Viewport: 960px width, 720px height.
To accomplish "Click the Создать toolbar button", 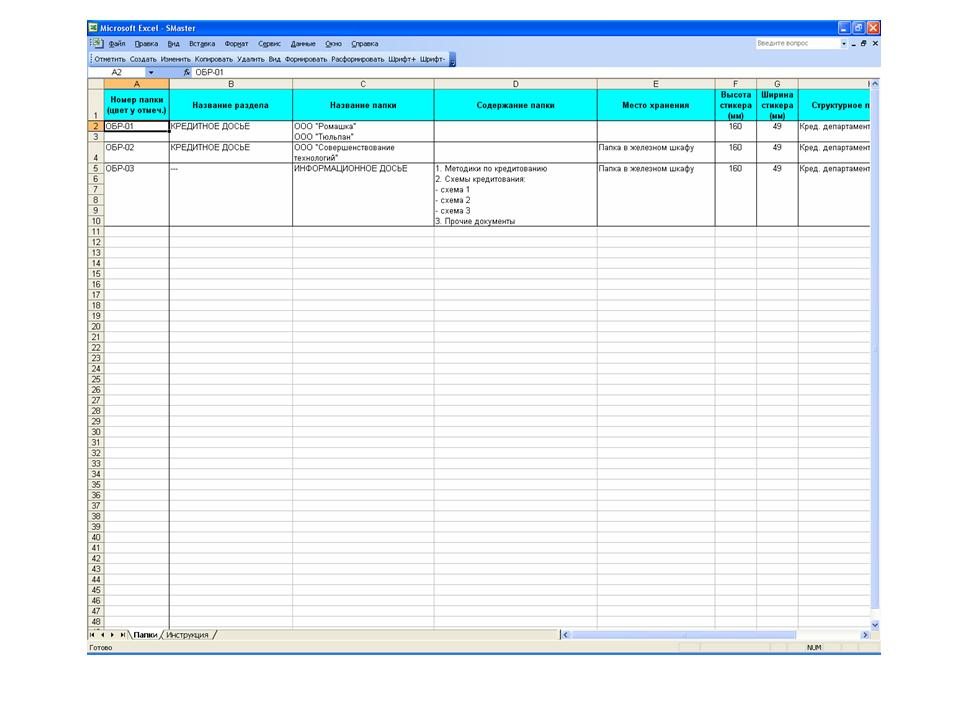I will click(143, 59).
